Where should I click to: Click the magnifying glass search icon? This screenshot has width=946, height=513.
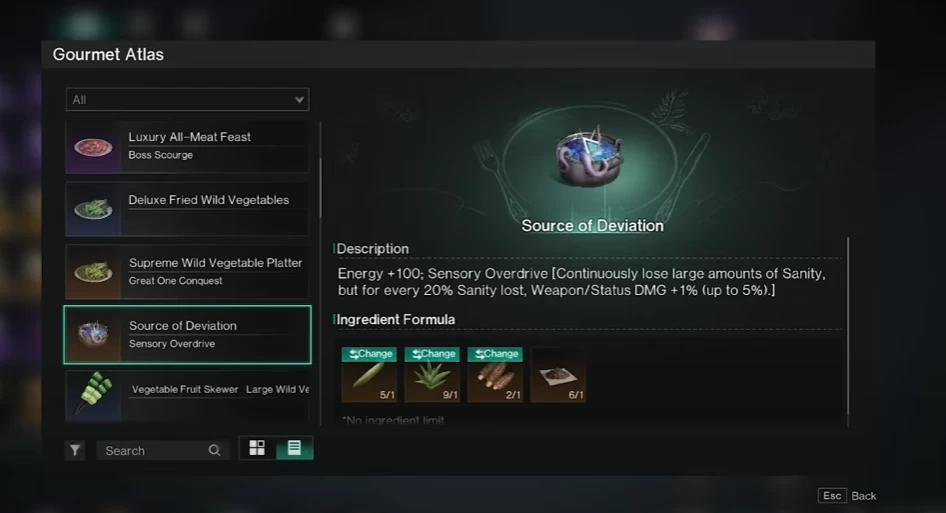click(x=214, y=450)
